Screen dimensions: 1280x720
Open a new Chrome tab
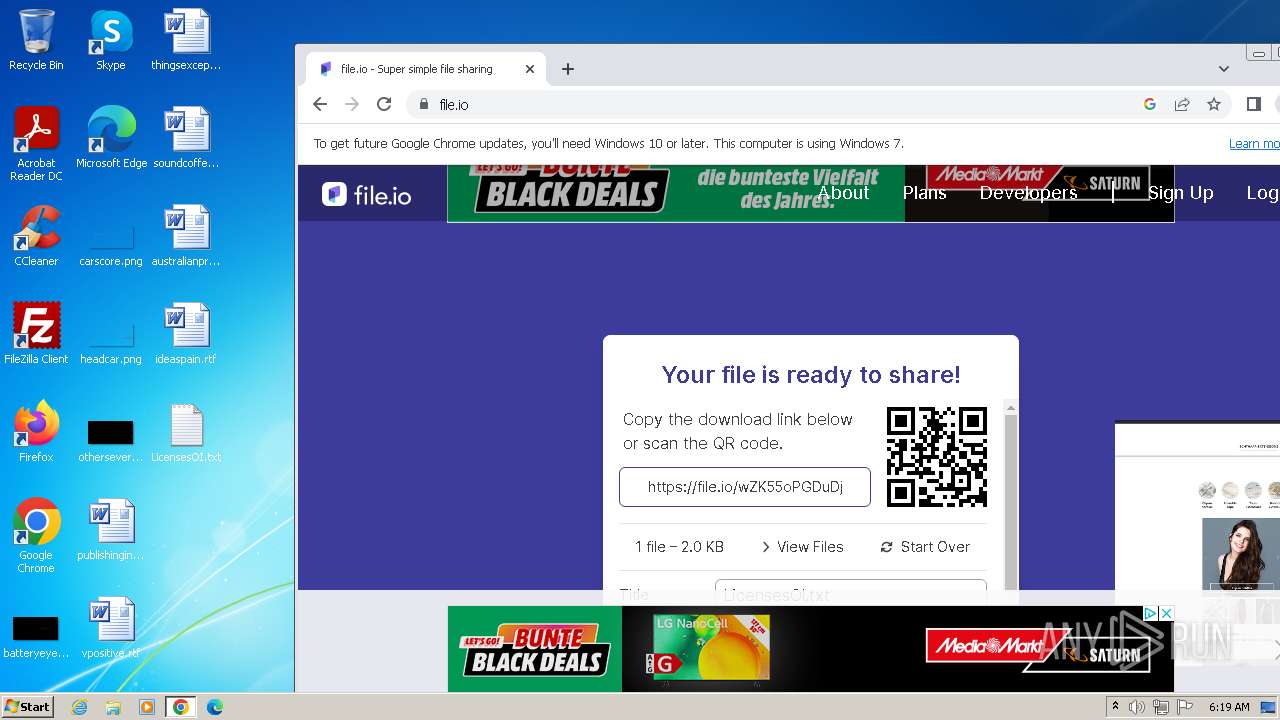click(x=568, y=69)
